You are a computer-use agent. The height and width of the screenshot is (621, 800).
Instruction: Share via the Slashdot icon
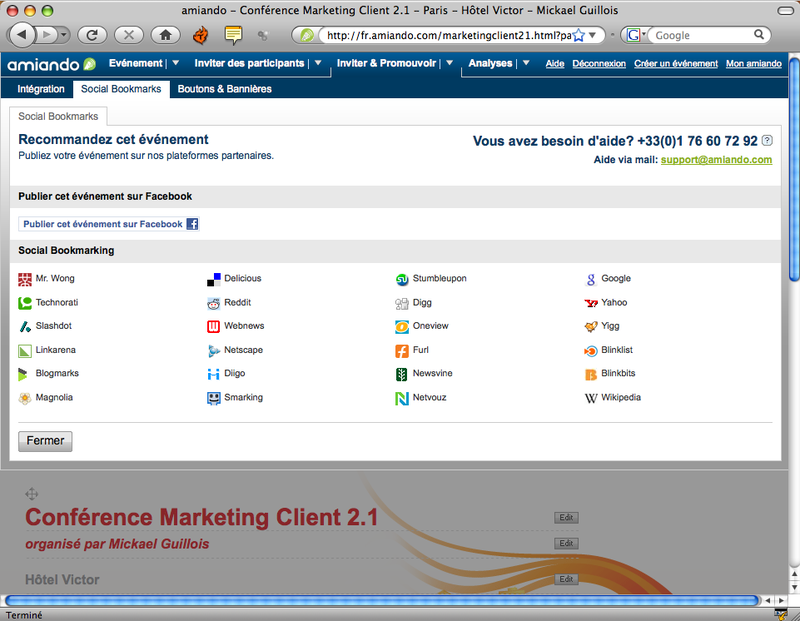coord(24,327)
